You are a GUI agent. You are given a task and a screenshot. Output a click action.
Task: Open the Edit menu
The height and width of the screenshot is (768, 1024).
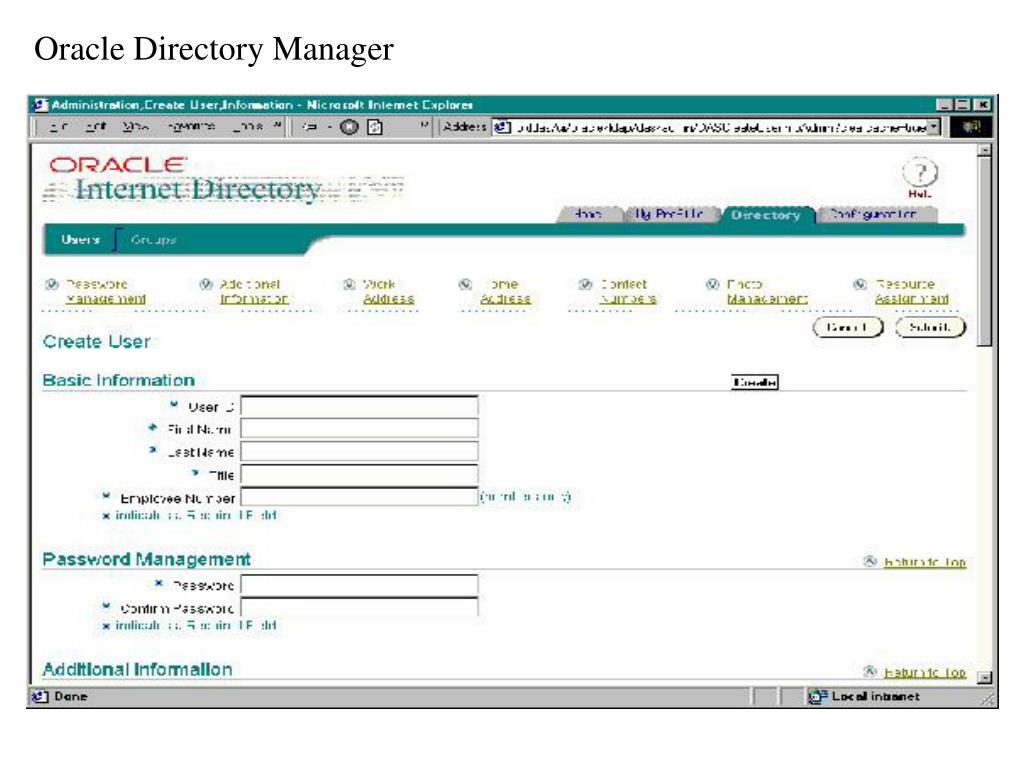tap(96, 127)
